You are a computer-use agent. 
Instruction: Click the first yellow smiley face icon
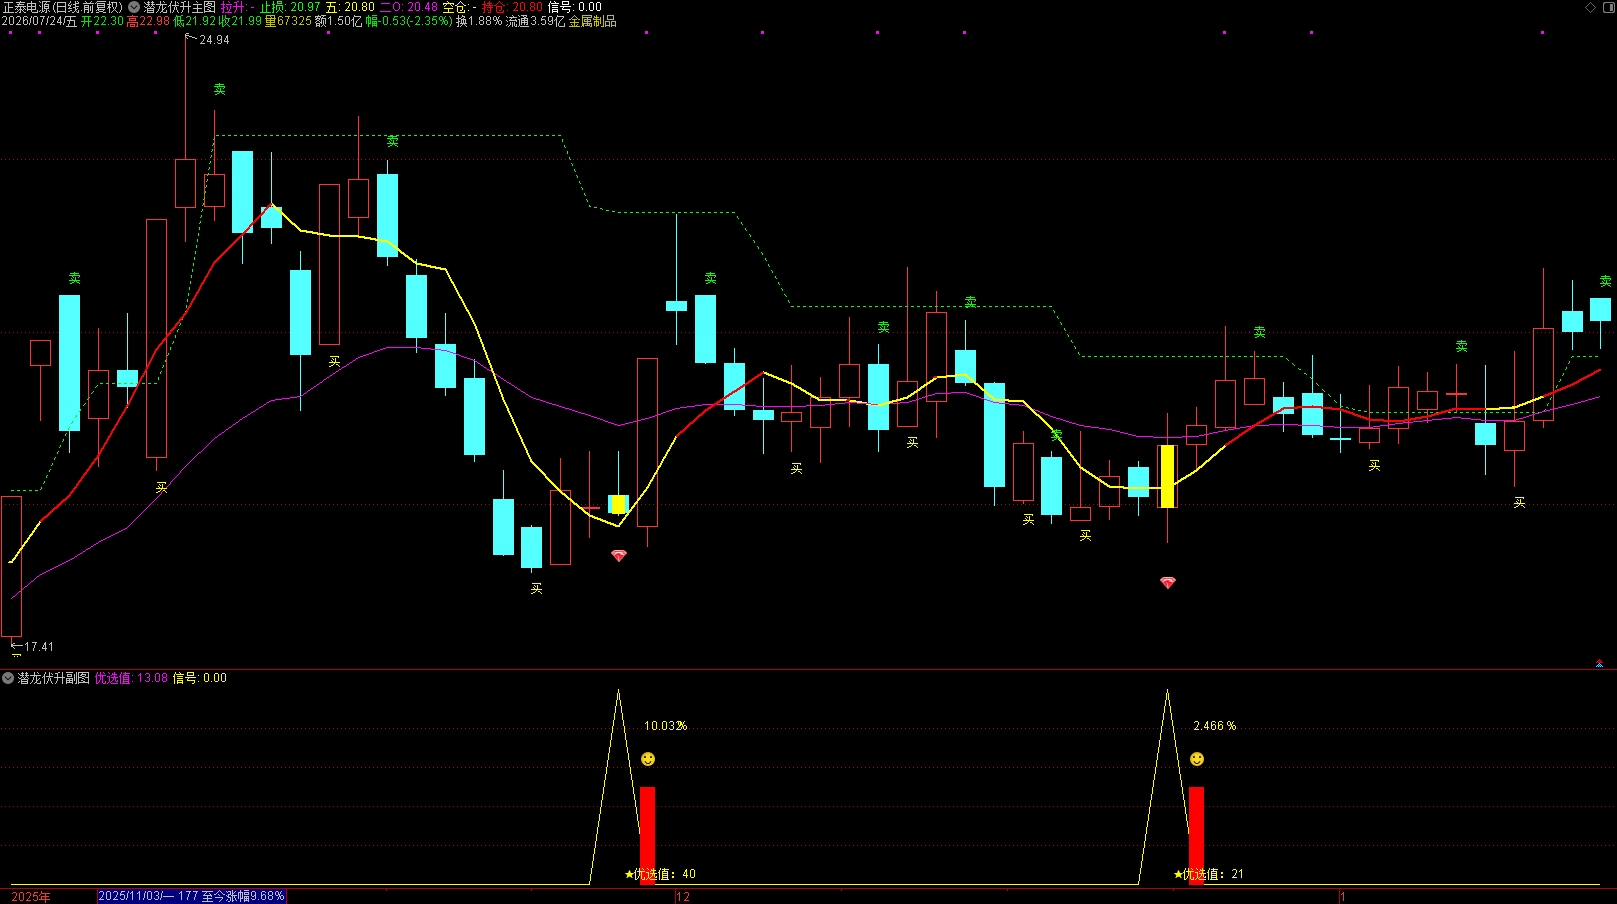click(x=648, y=759)
